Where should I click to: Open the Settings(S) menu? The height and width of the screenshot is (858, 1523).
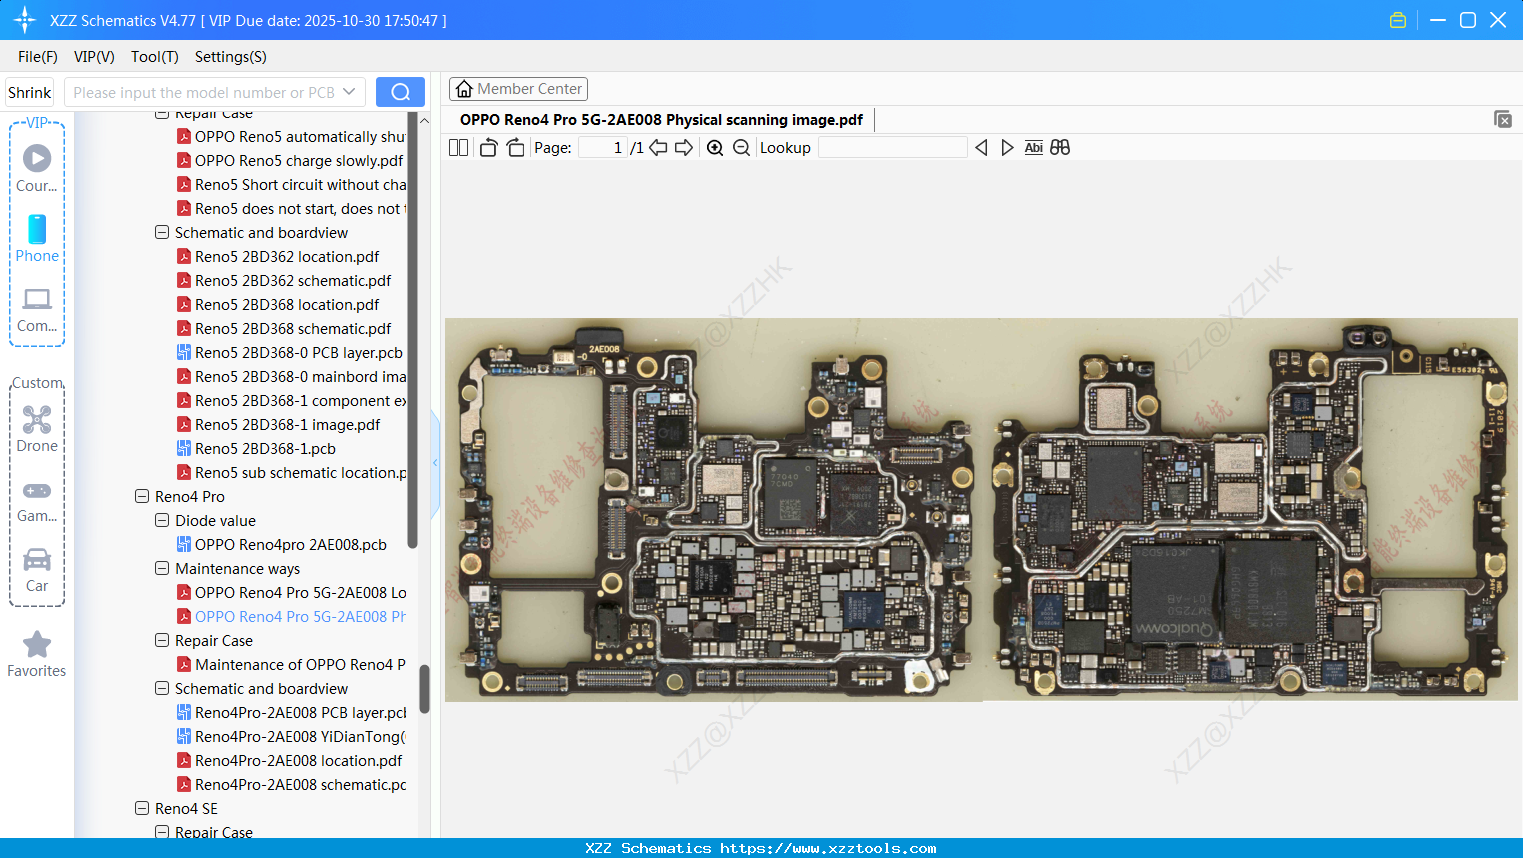[x=230, y=57]
